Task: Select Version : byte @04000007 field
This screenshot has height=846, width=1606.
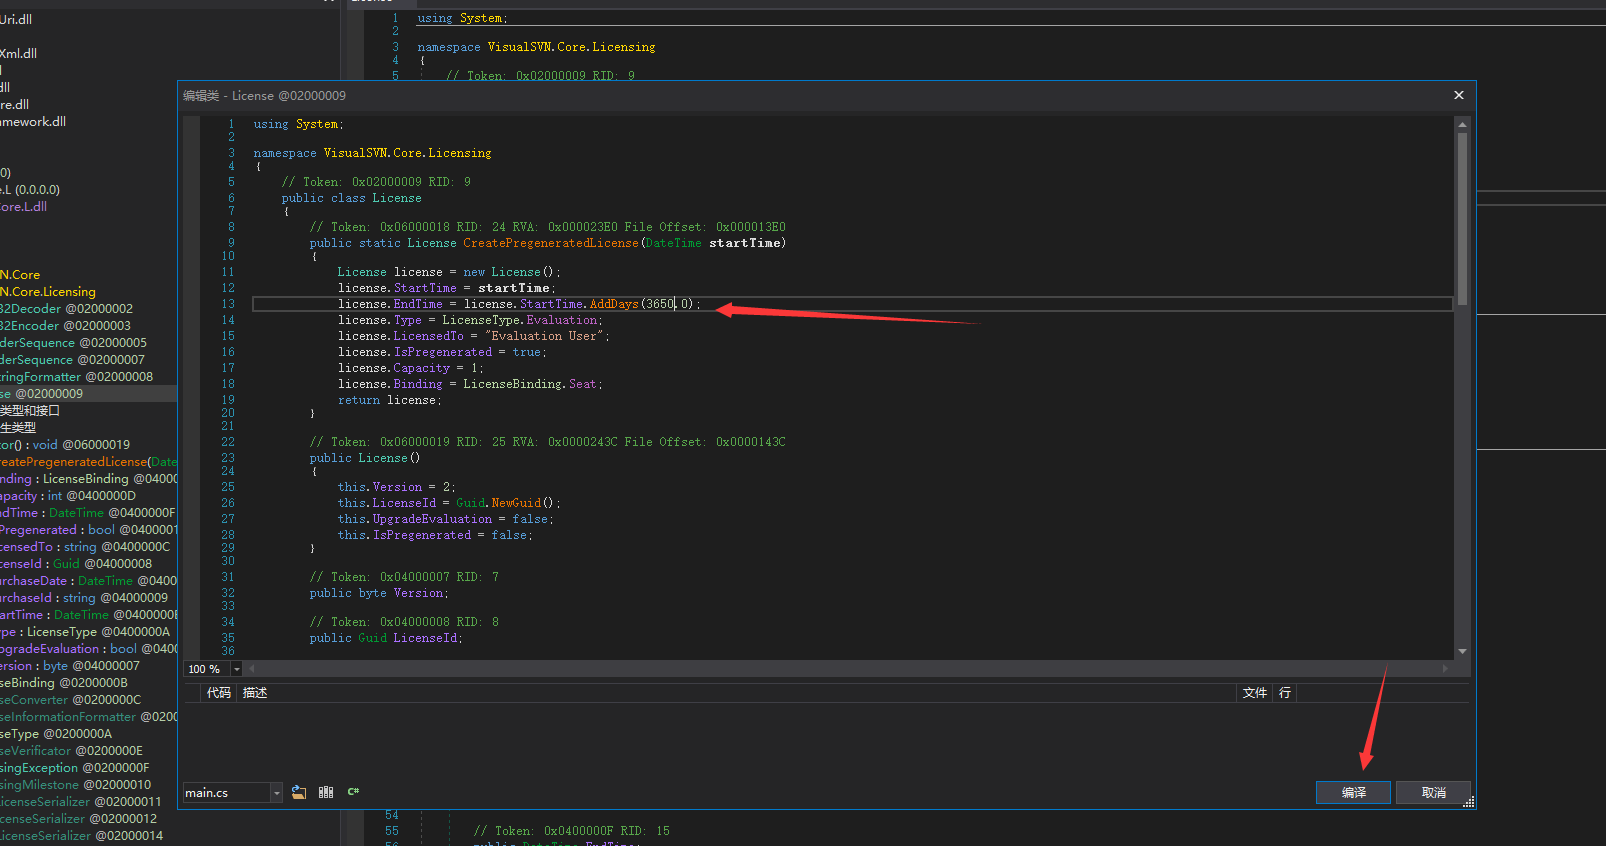Action: [x=70, y=666]
